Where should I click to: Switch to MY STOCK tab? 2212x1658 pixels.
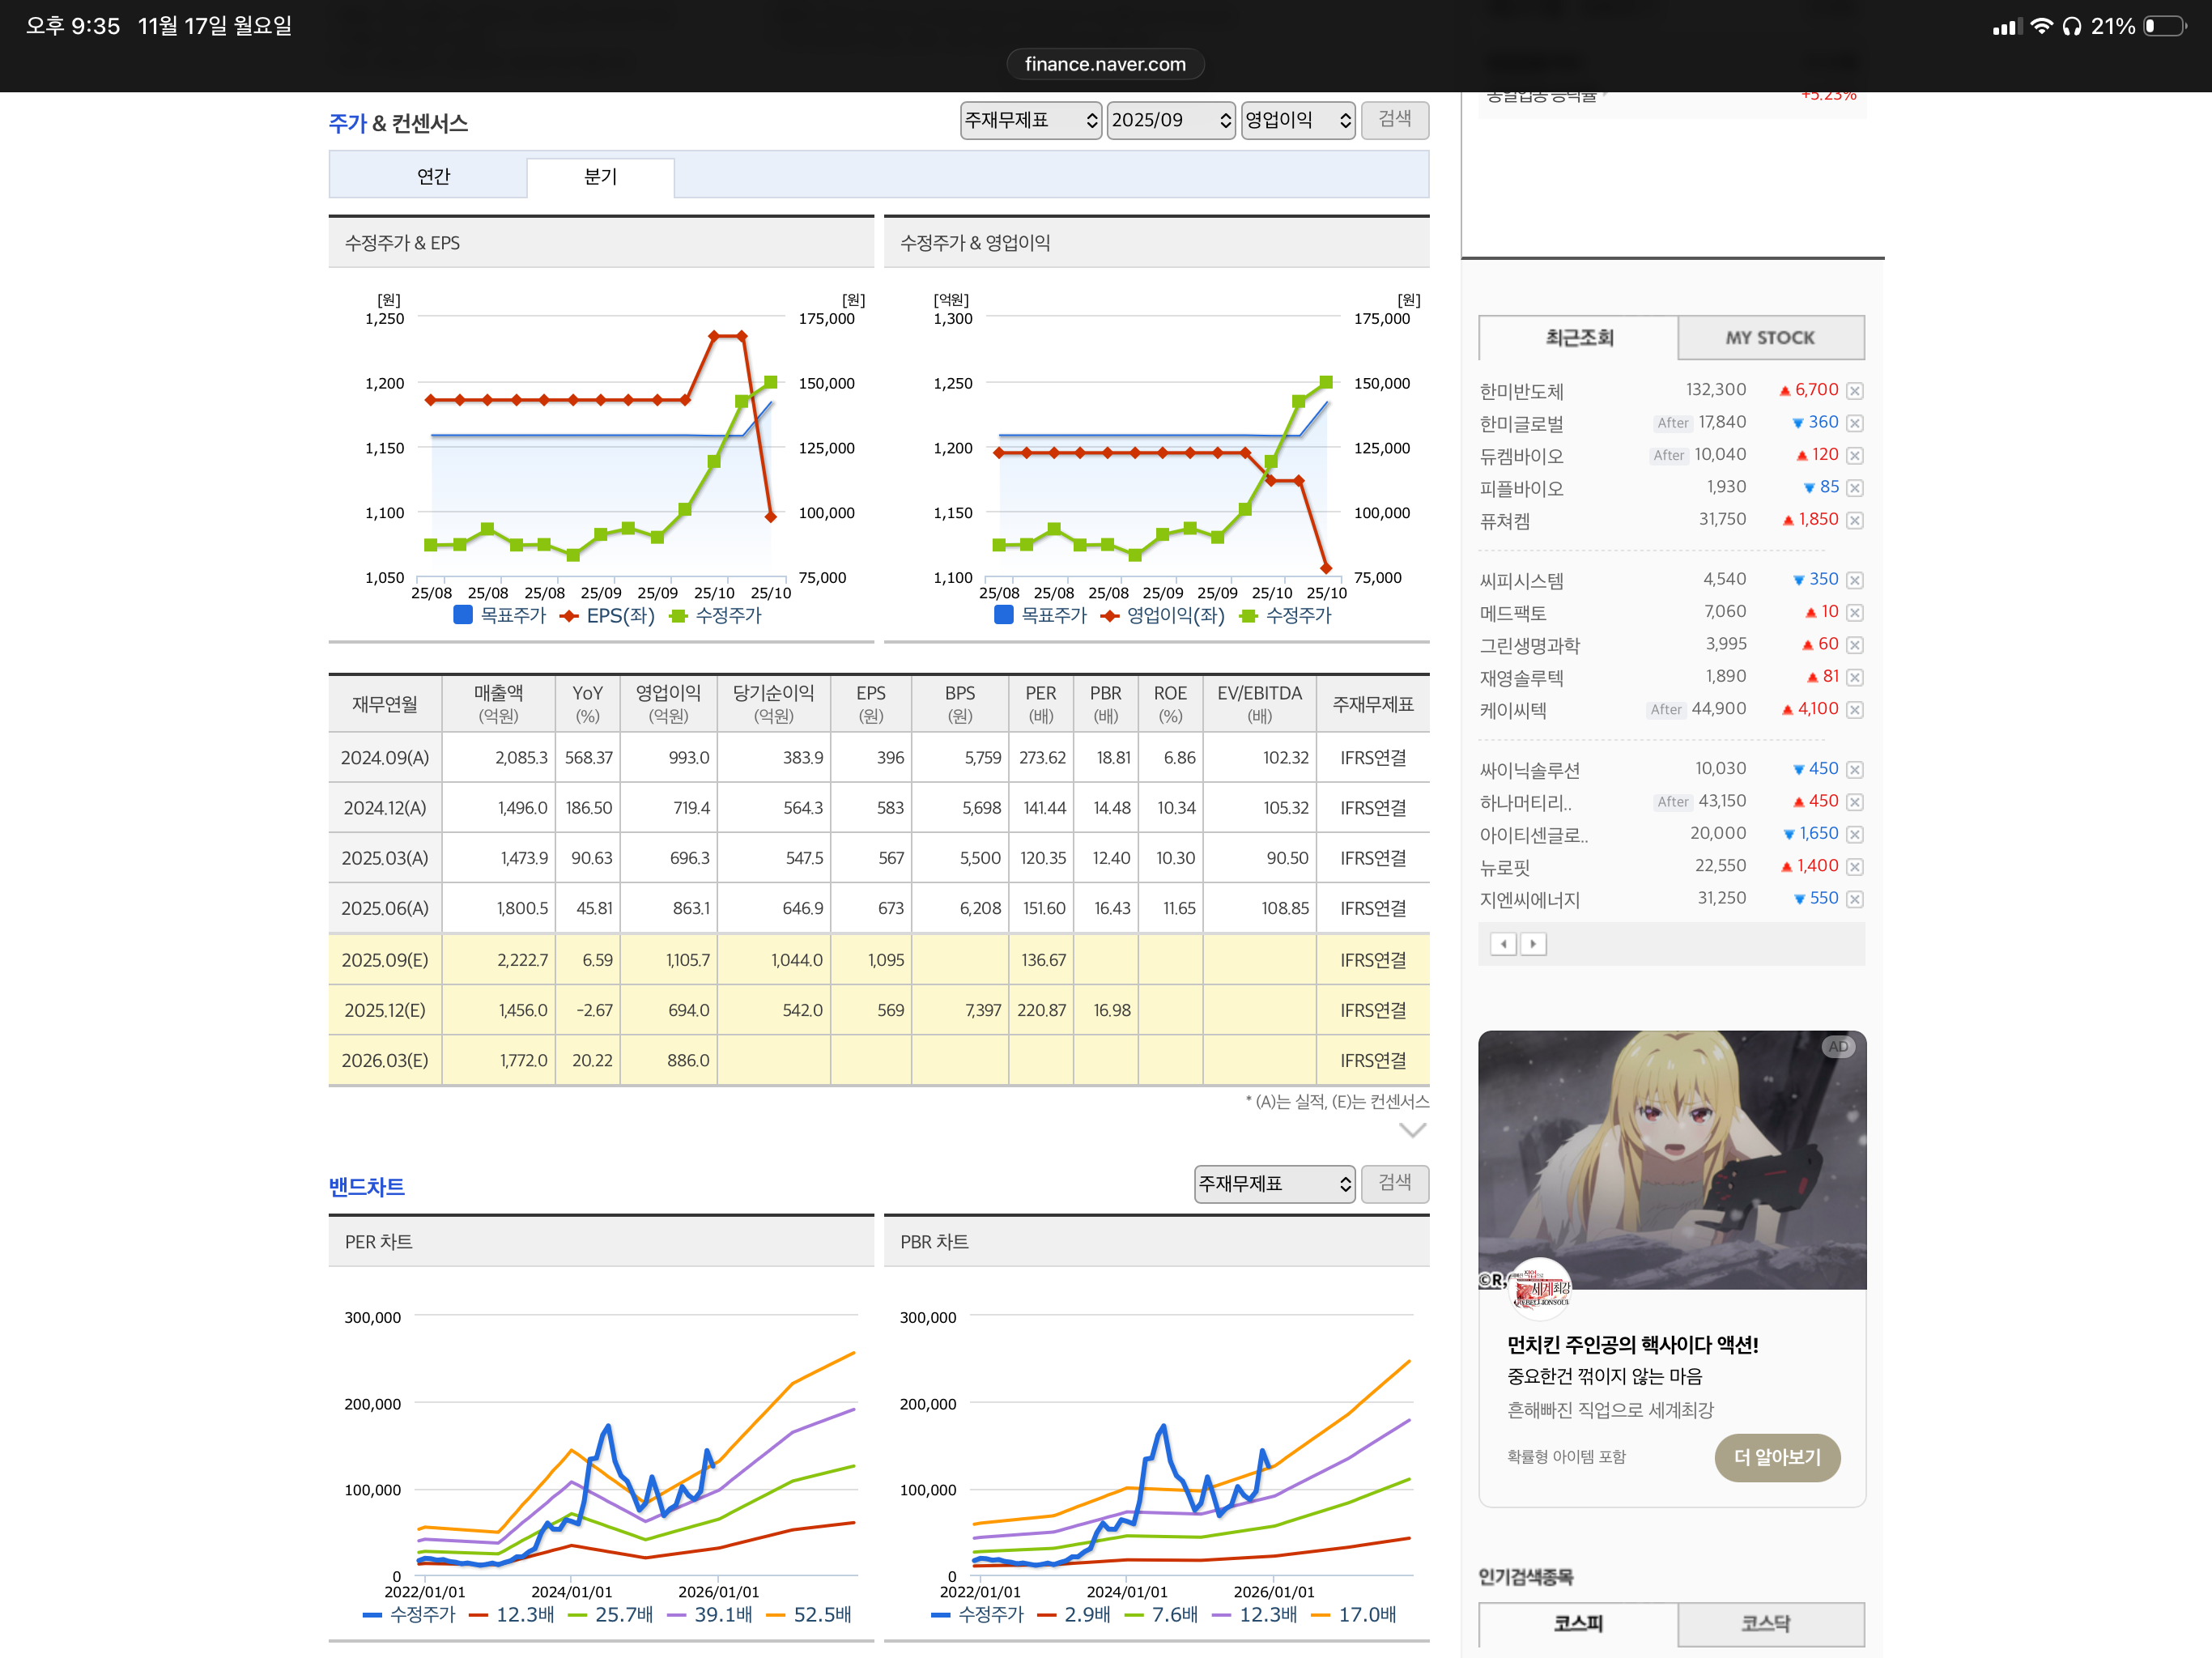pyautogui.click(x=1769, y=338)
